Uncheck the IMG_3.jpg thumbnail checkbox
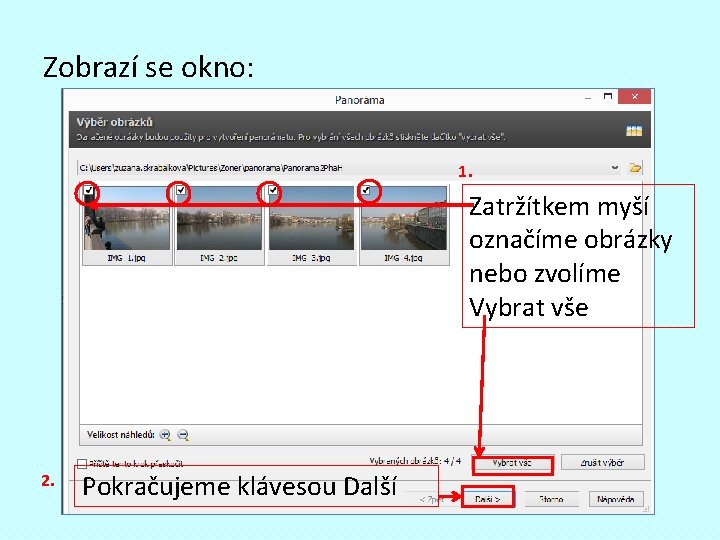The height and width of the screenshot is (540, 720). pos(273,190)
